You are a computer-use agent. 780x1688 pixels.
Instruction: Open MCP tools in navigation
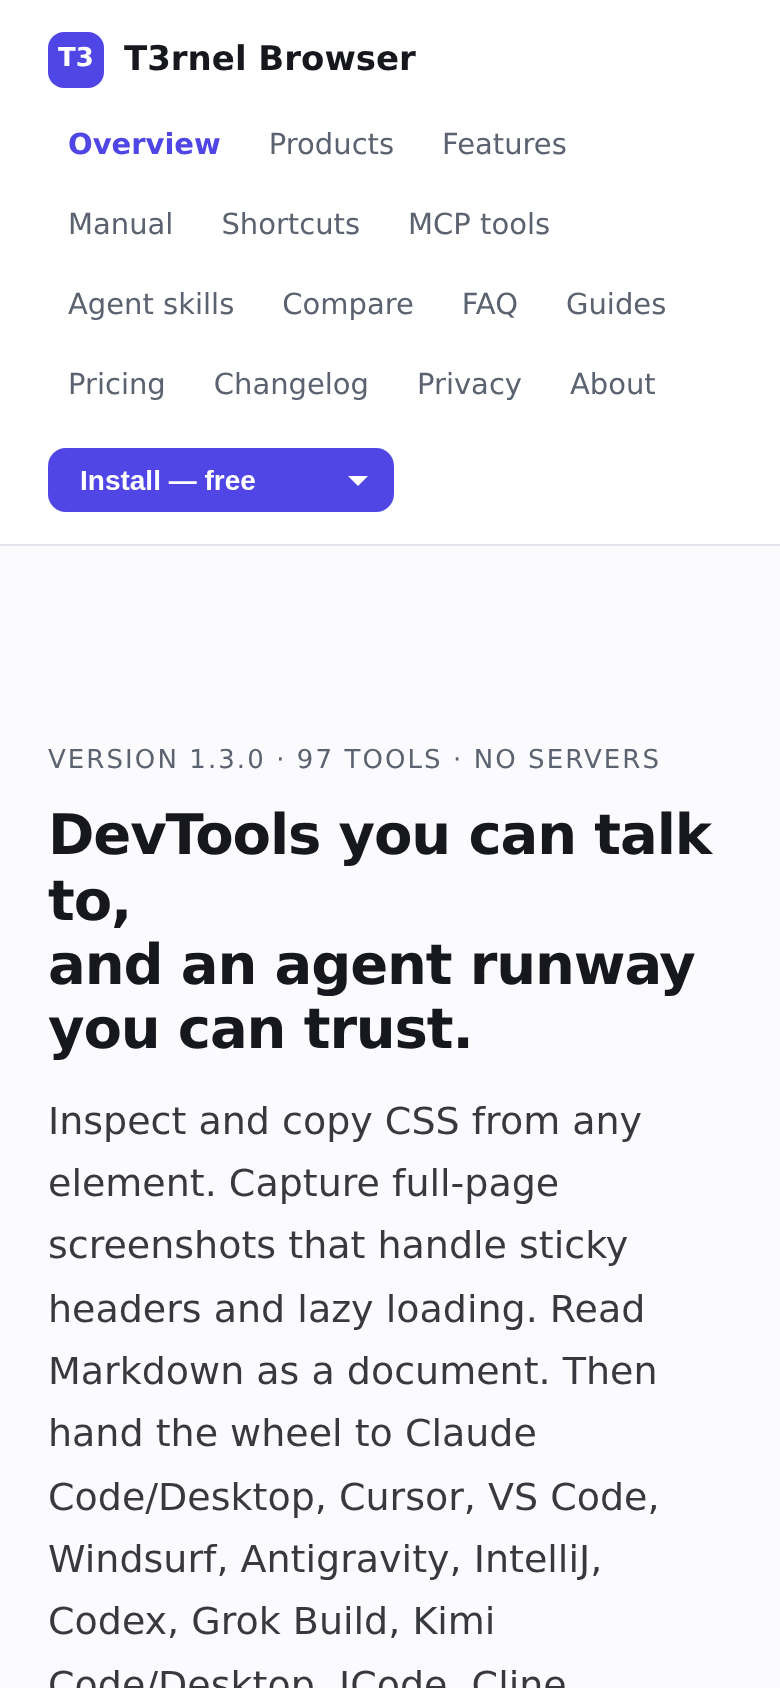point(479,224)
